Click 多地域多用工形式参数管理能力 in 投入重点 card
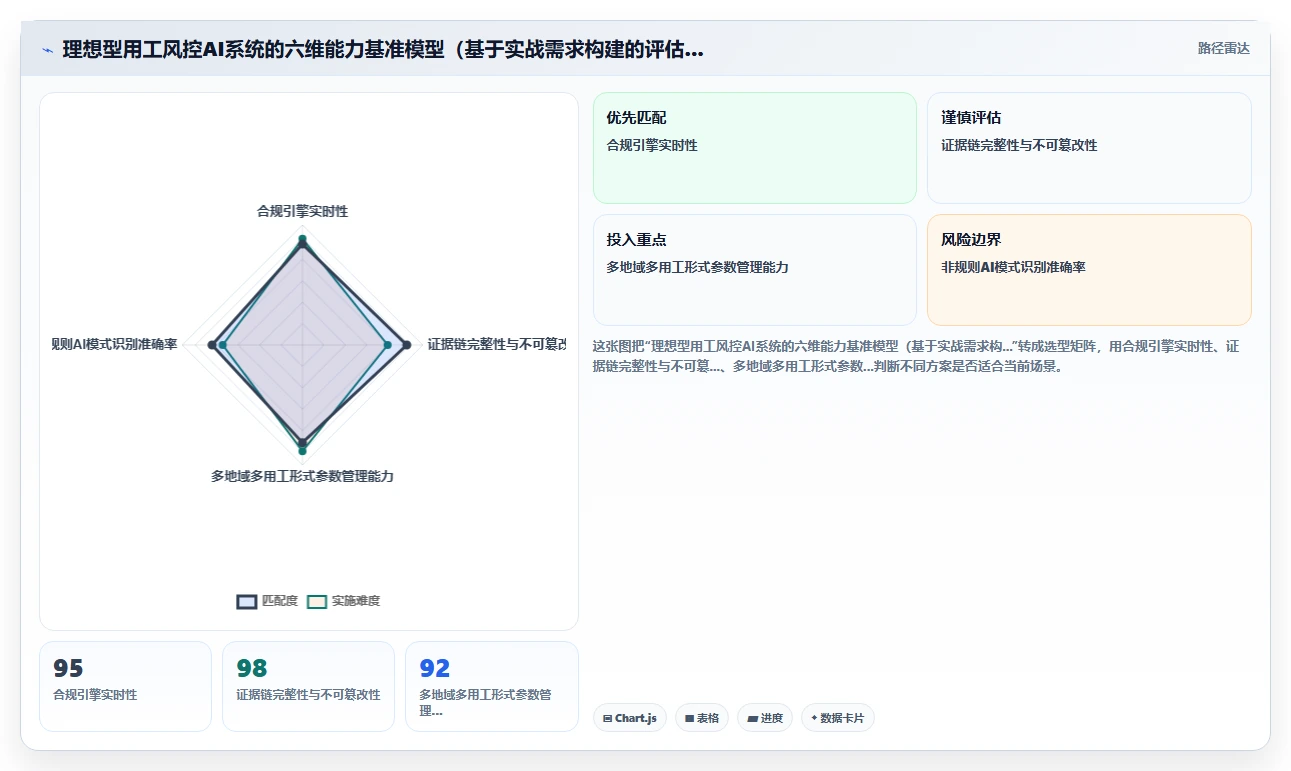The height and width of the screenshot is (771, 1291). click(697, 267)
